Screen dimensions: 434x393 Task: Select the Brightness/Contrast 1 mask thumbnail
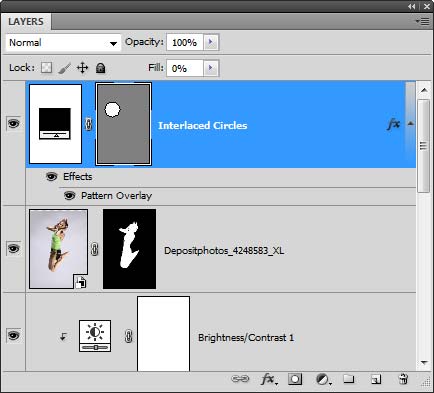pos(163,334)
